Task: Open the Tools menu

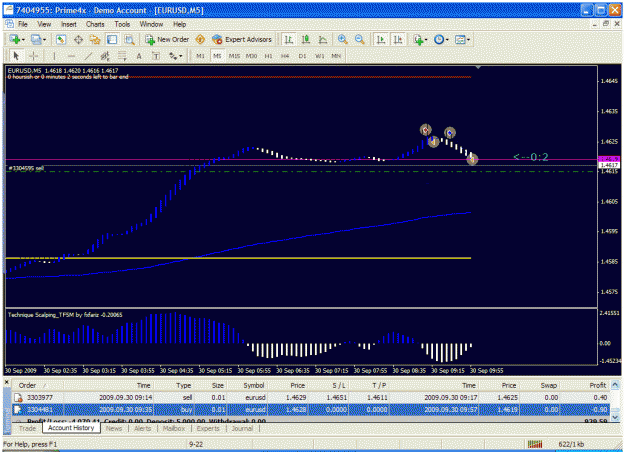Action: [x=122, y=24]
